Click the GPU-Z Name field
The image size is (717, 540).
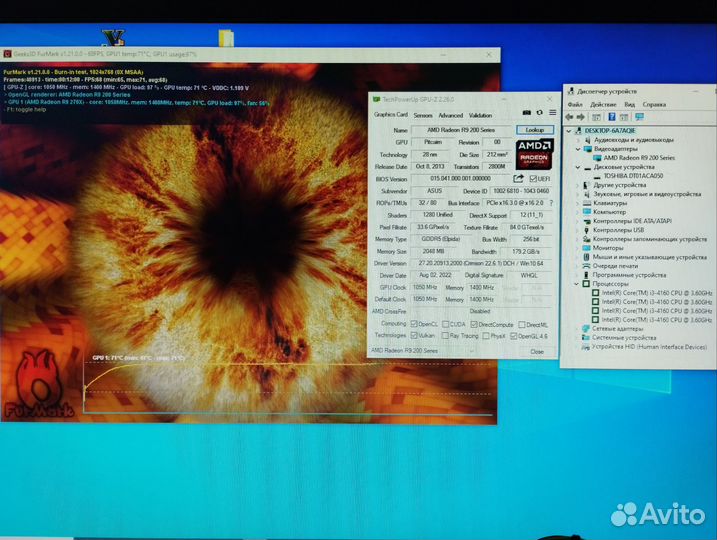click(461, 130)
